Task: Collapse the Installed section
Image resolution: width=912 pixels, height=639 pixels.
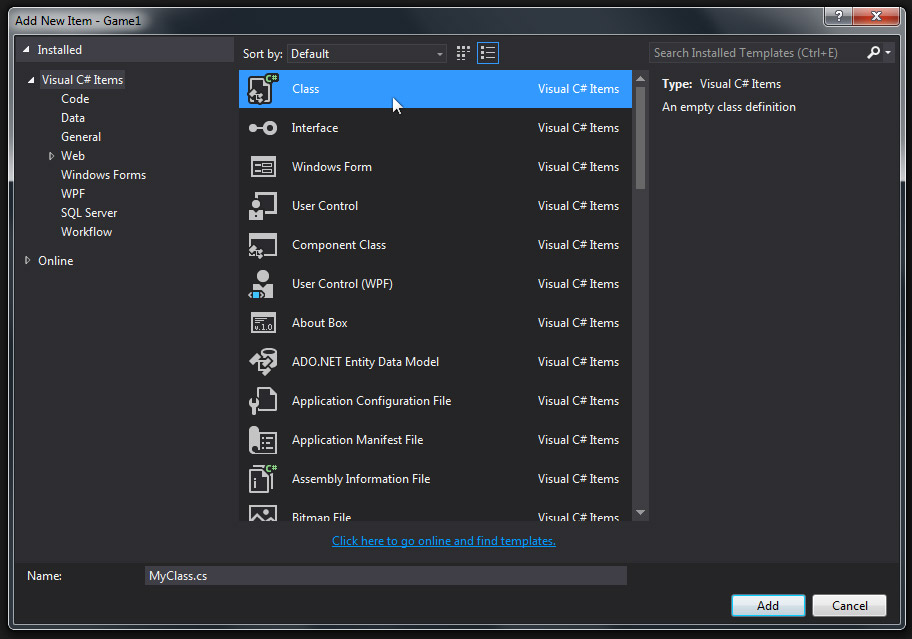Action: [27, 50]
